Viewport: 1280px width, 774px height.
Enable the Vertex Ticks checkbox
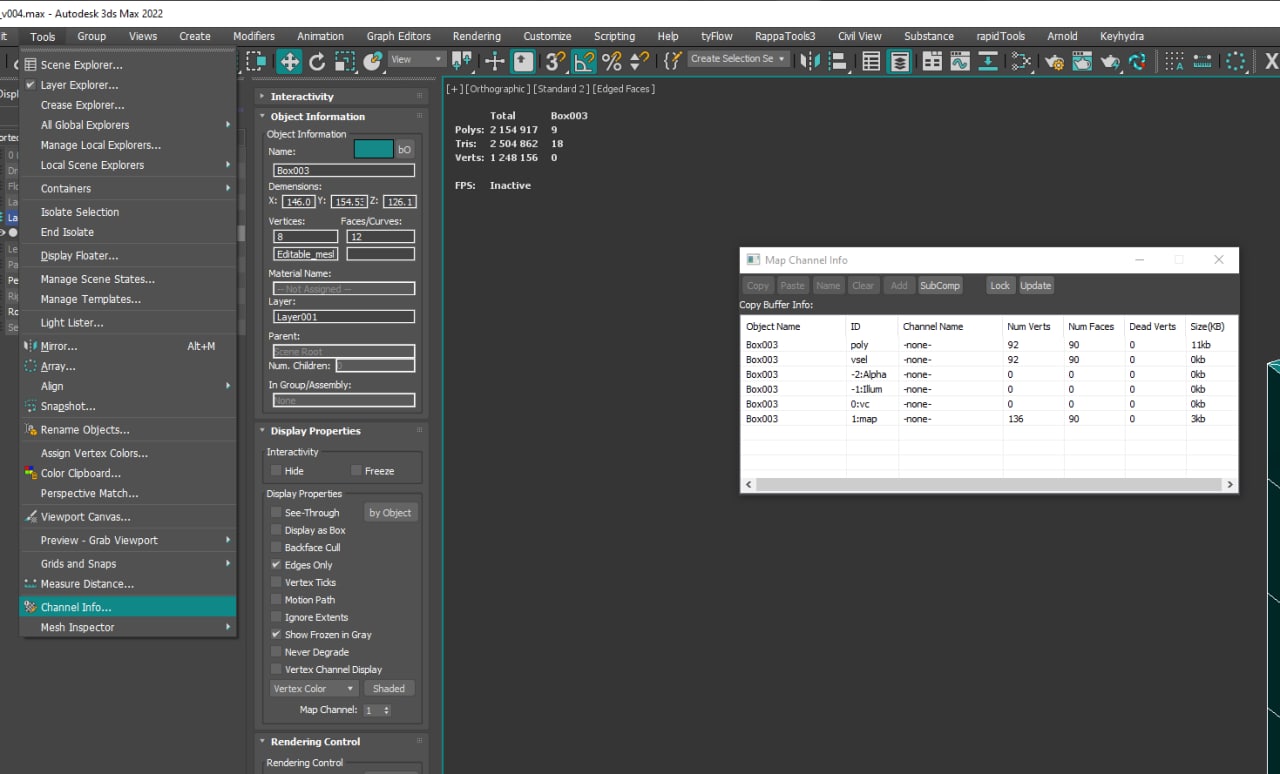click(276, 582)
